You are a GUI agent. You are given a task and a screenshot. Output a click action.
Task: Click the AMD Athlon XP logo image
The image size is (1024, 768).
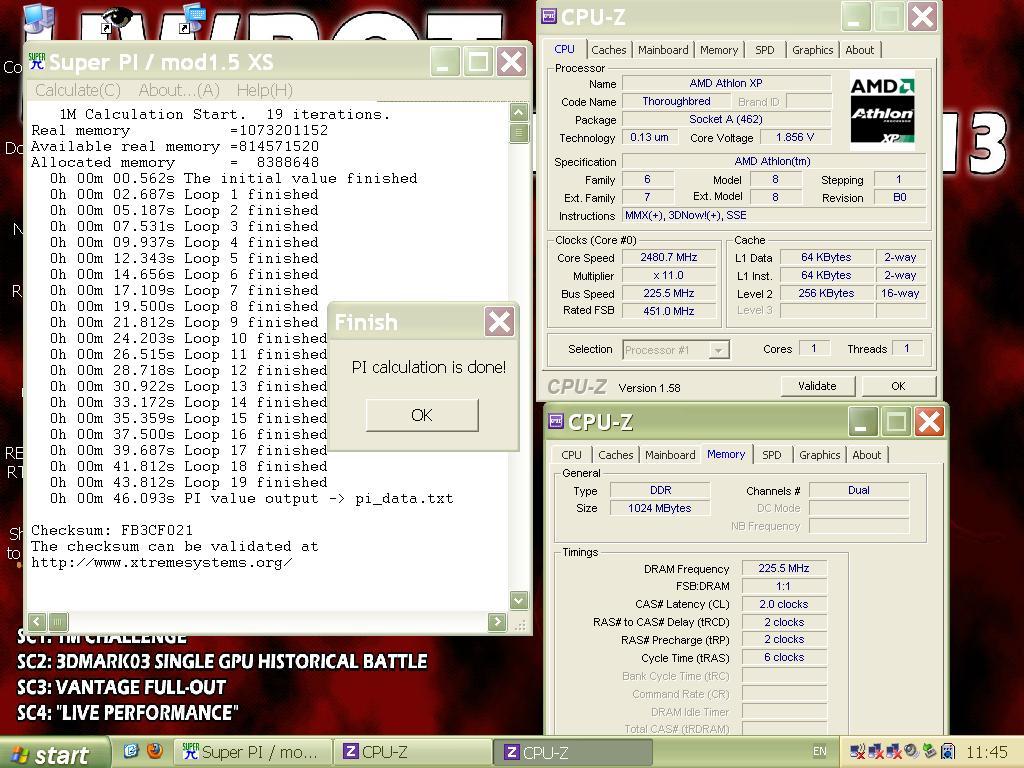pyautogui.click(x=882, y=111)
